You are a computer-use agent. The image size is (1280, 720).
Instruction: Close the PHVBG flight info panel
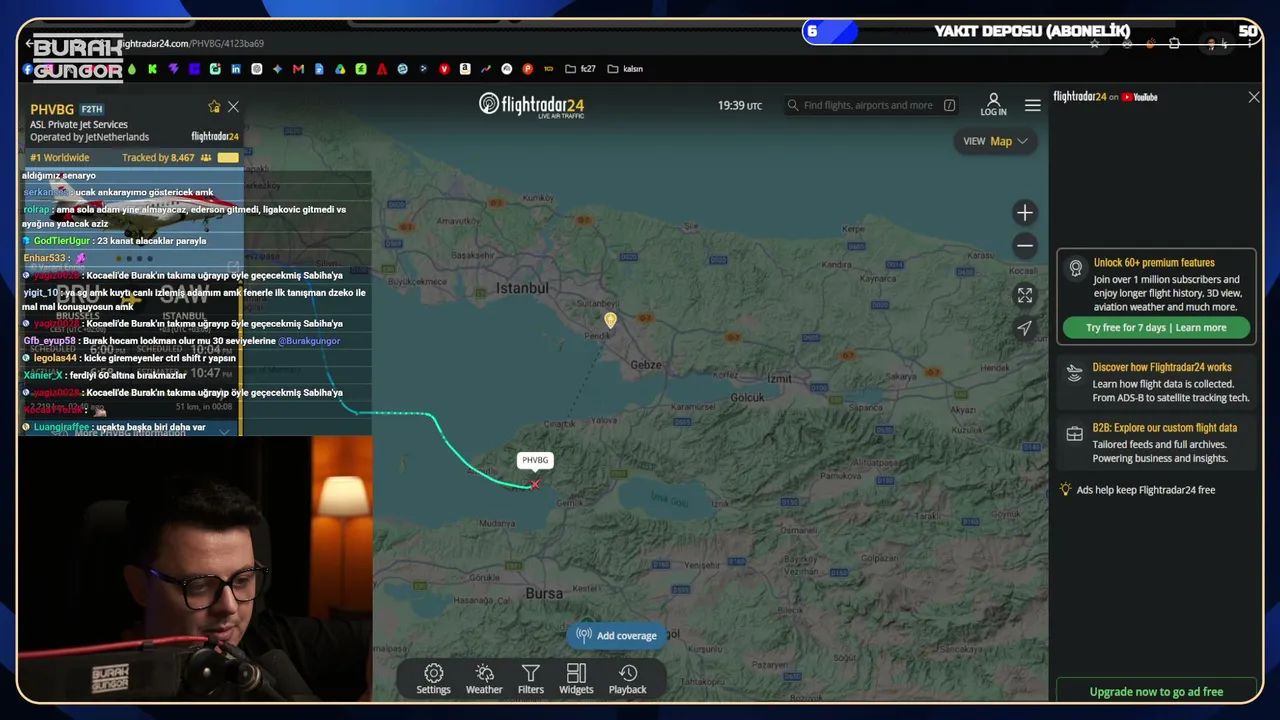click(233, 107)
